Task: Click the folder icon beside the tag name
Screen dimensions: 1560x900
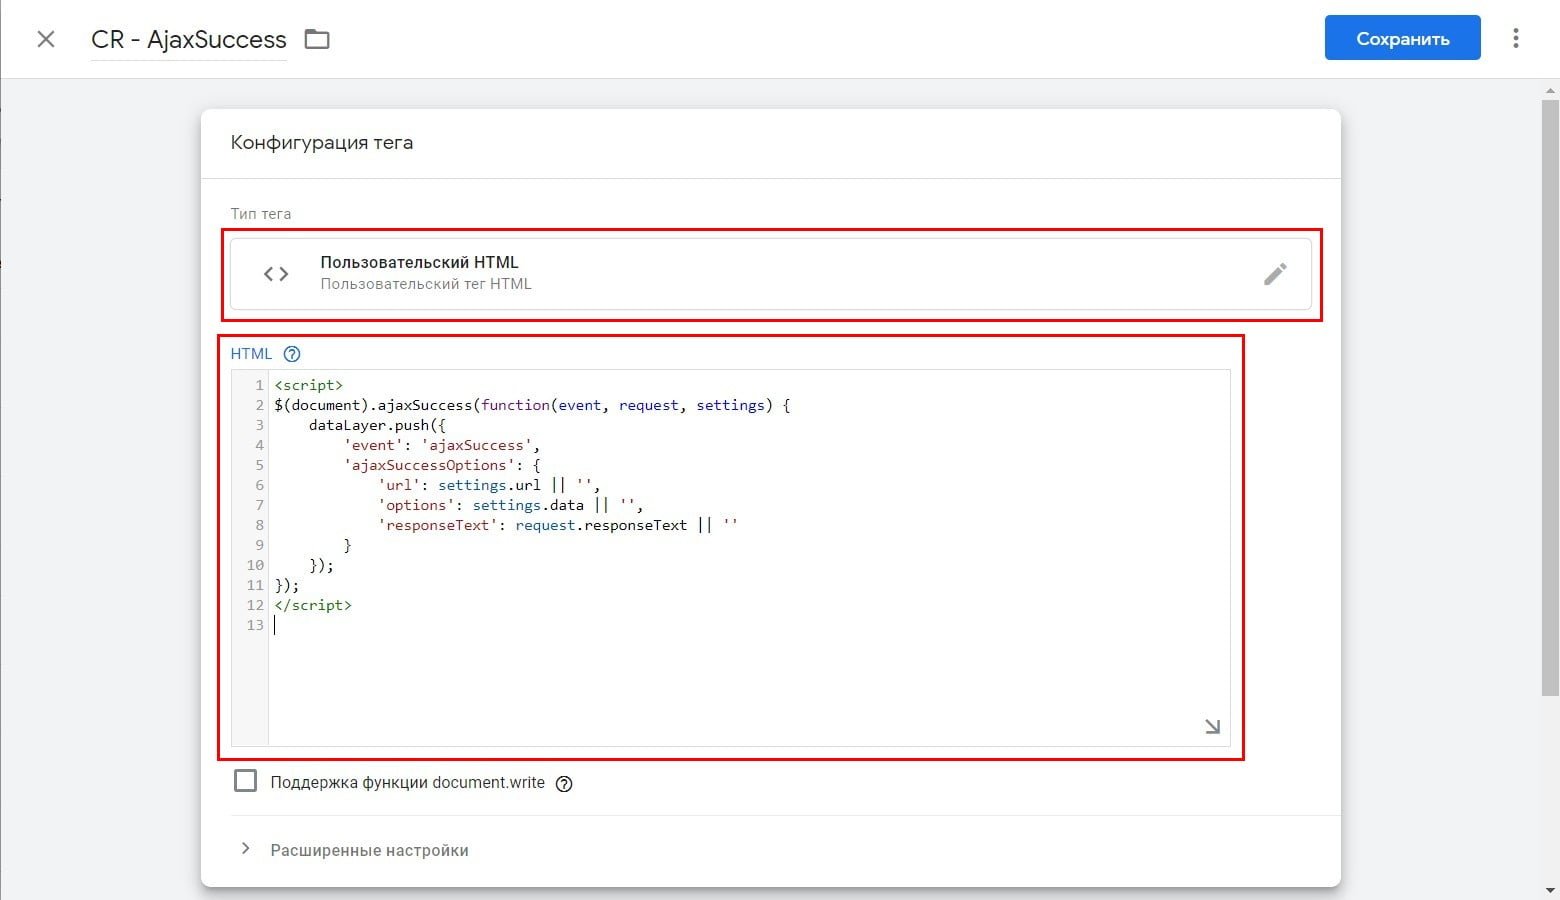Action: (x=317, y=39)
